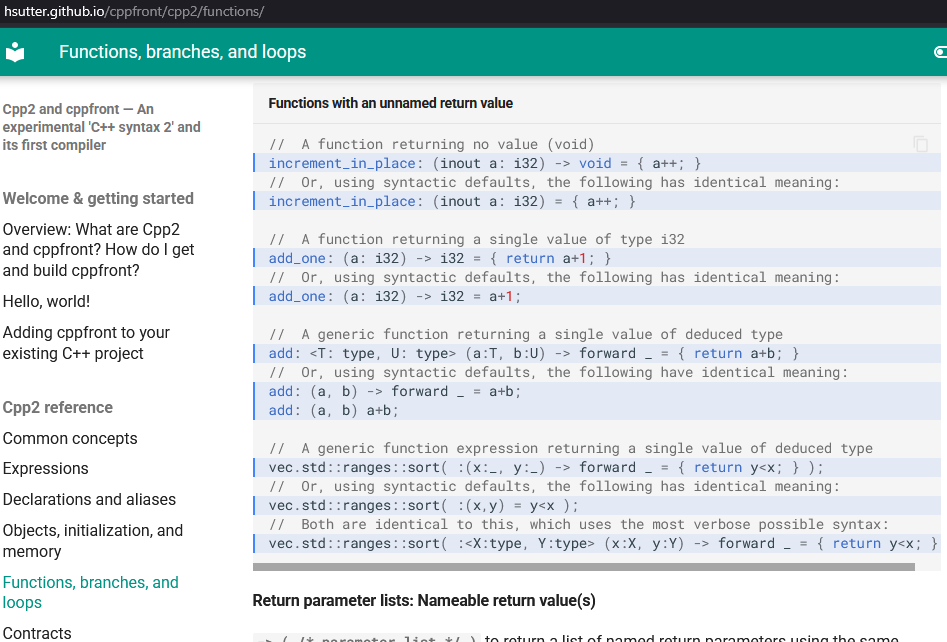947x642 pixels.
Task: Go to Common concepts page
Action: click(70, 438)
